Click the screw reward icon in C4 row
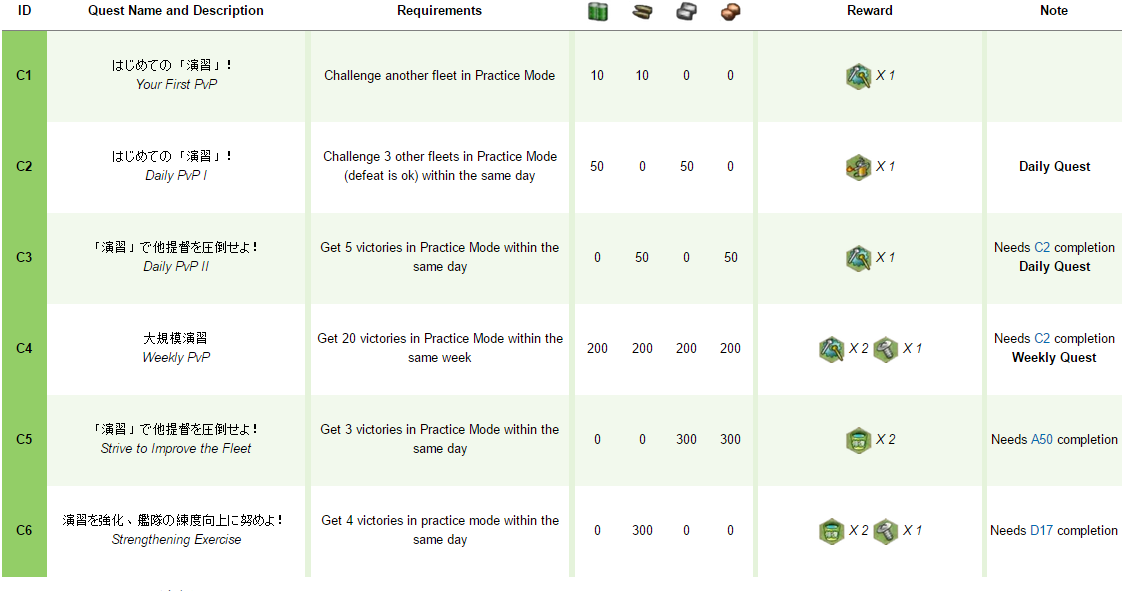Viewport: 1124px width, 591px height. [x=886, y=349]
